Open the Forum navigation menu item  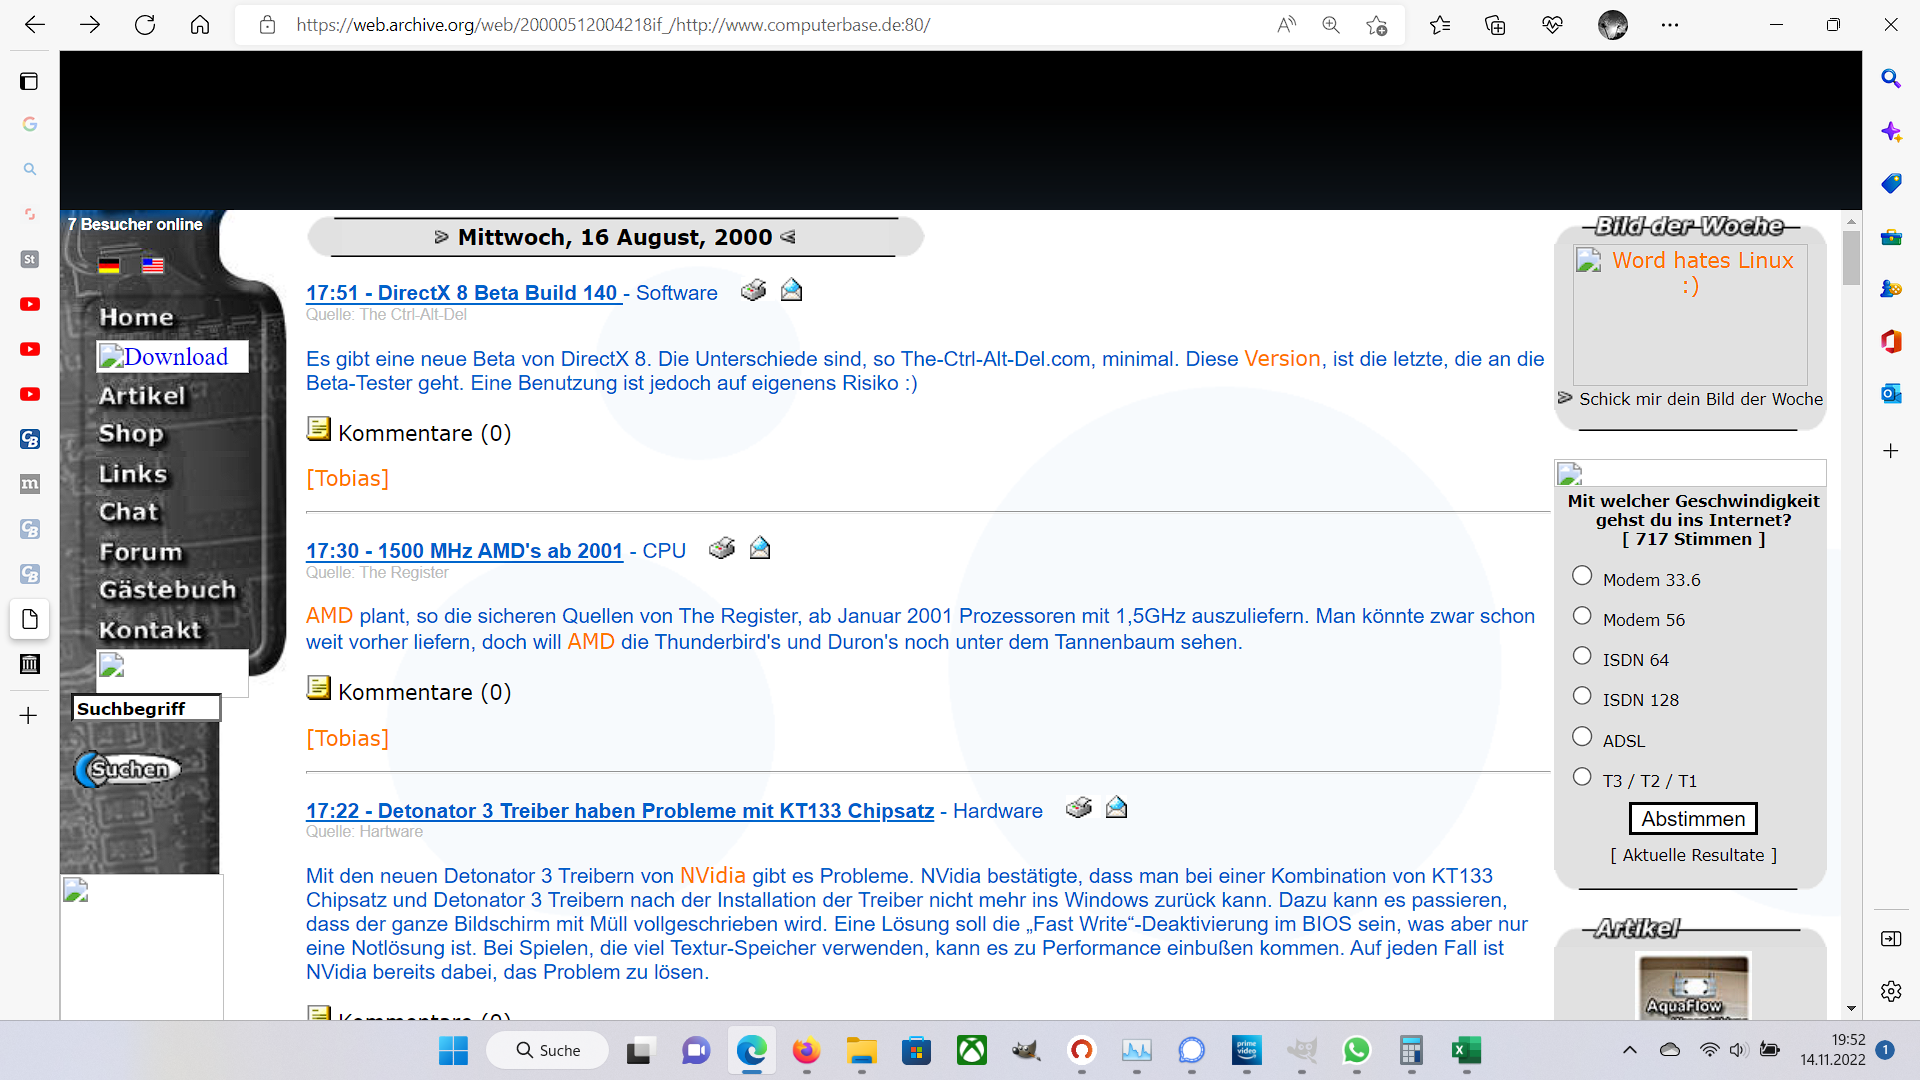click(x=141, y=552)
